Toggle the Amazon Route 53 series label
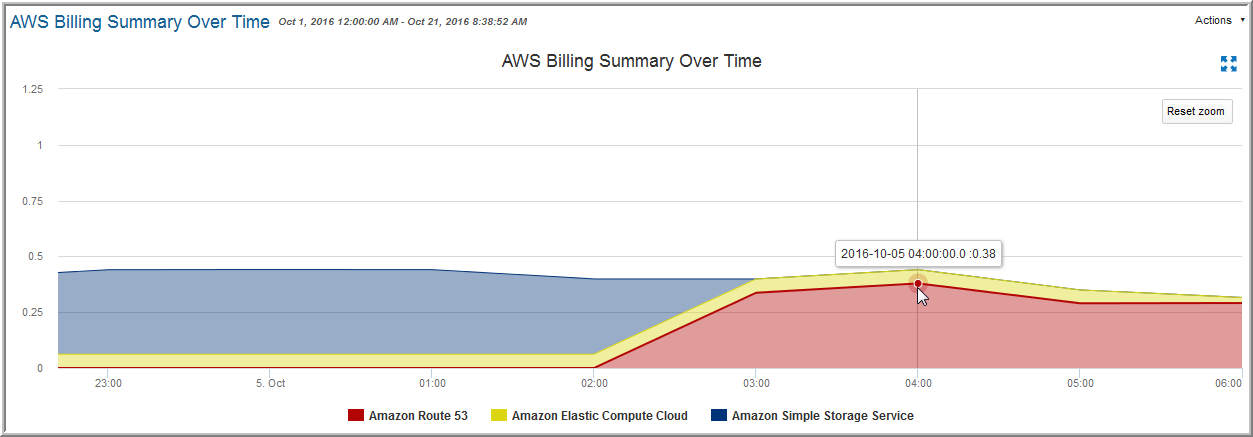Screen dimensions: 1253x437 click(417, 415)
